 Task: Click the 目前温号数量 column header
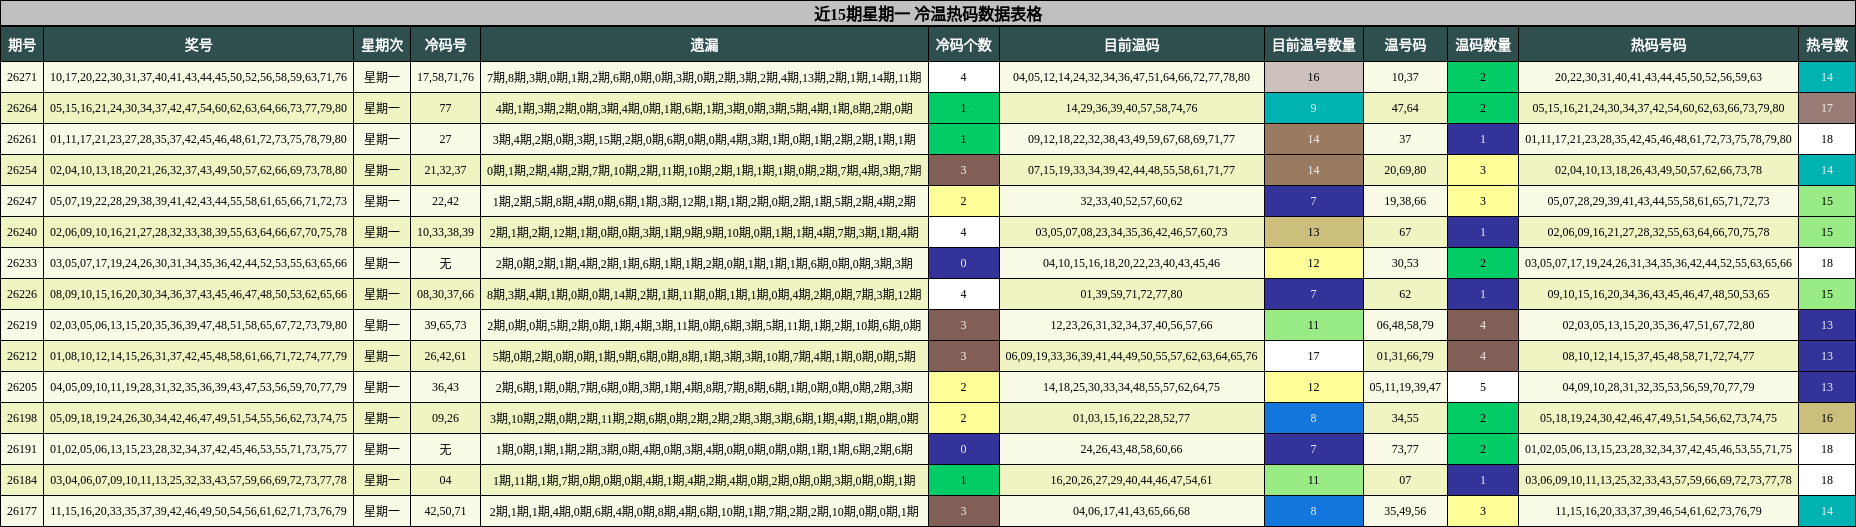coord(1313,45)
